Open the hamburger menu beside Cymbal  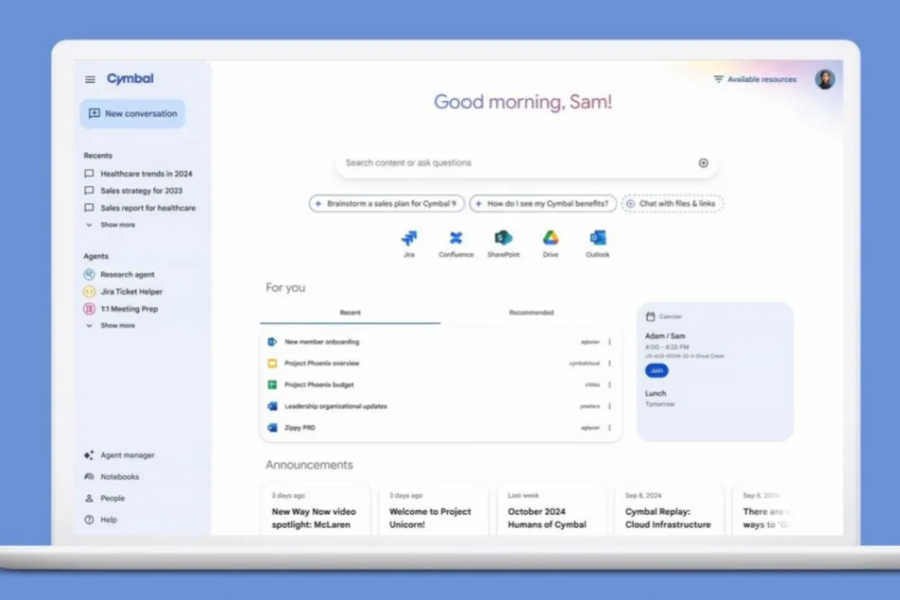pyautogui.click(x=90, y=79)
